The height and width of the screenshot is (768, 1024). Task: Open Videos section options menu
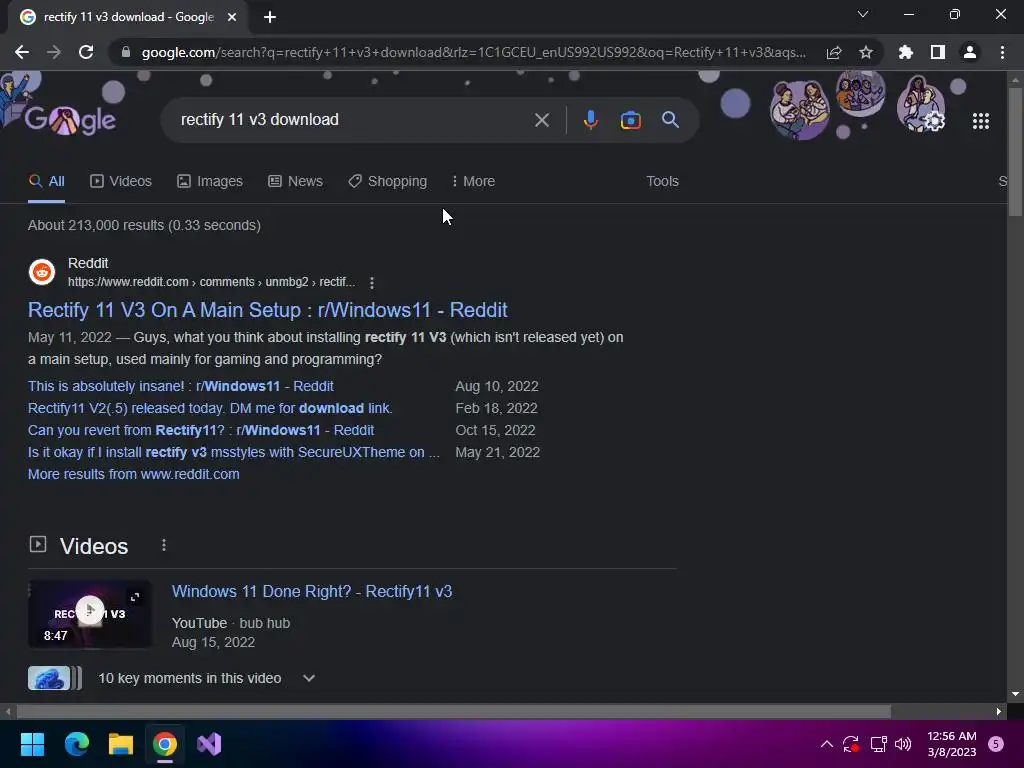pos(164,545)
